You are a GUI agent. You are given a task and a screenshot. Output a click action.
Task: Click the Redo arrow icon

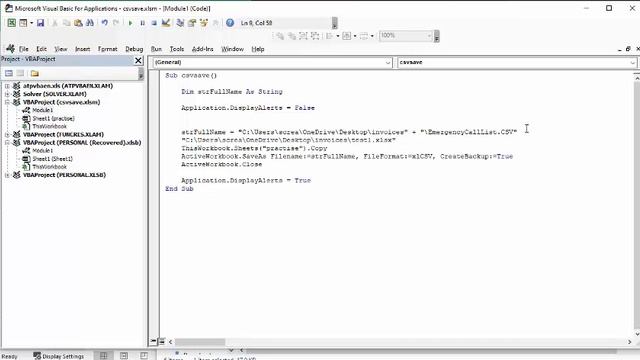(116, 23)
